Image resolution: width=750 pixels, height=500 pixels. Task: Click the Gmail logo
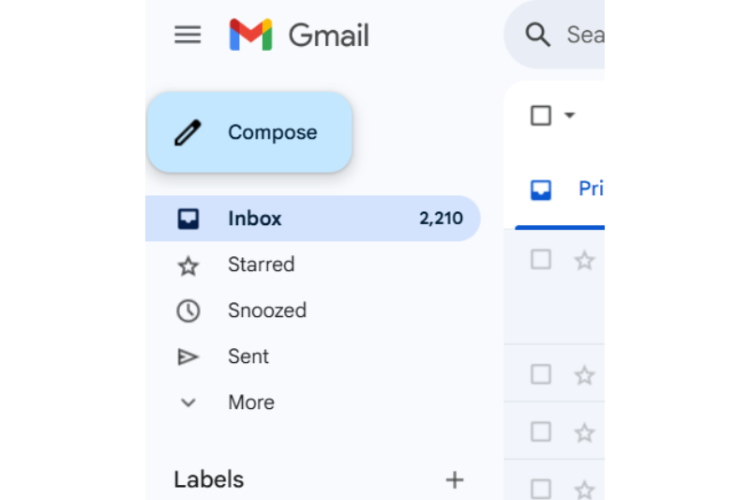click(250, 35)
